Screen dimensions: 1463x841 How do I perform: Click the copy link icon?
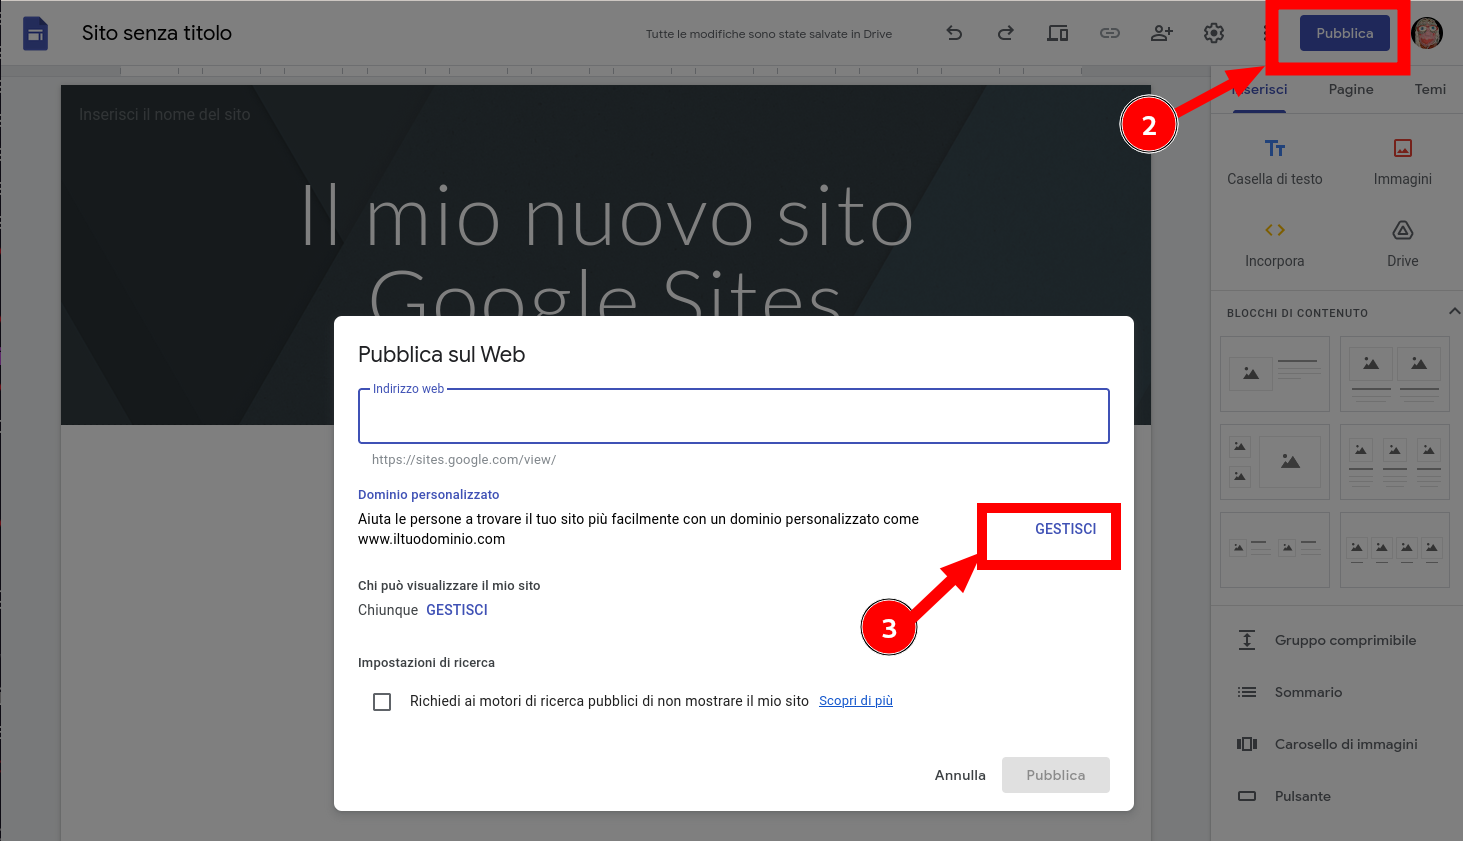(x=1110, y=33)
